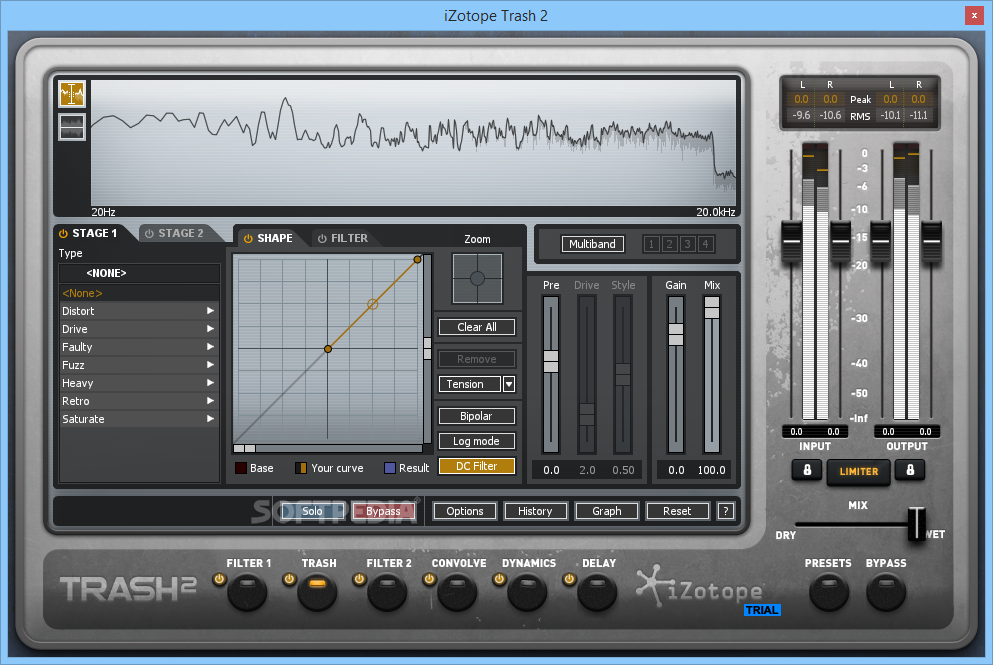Screen dimensions: 993x665
Task: Click the Pre gain slider handle
Action: click(x=551, y=361)
